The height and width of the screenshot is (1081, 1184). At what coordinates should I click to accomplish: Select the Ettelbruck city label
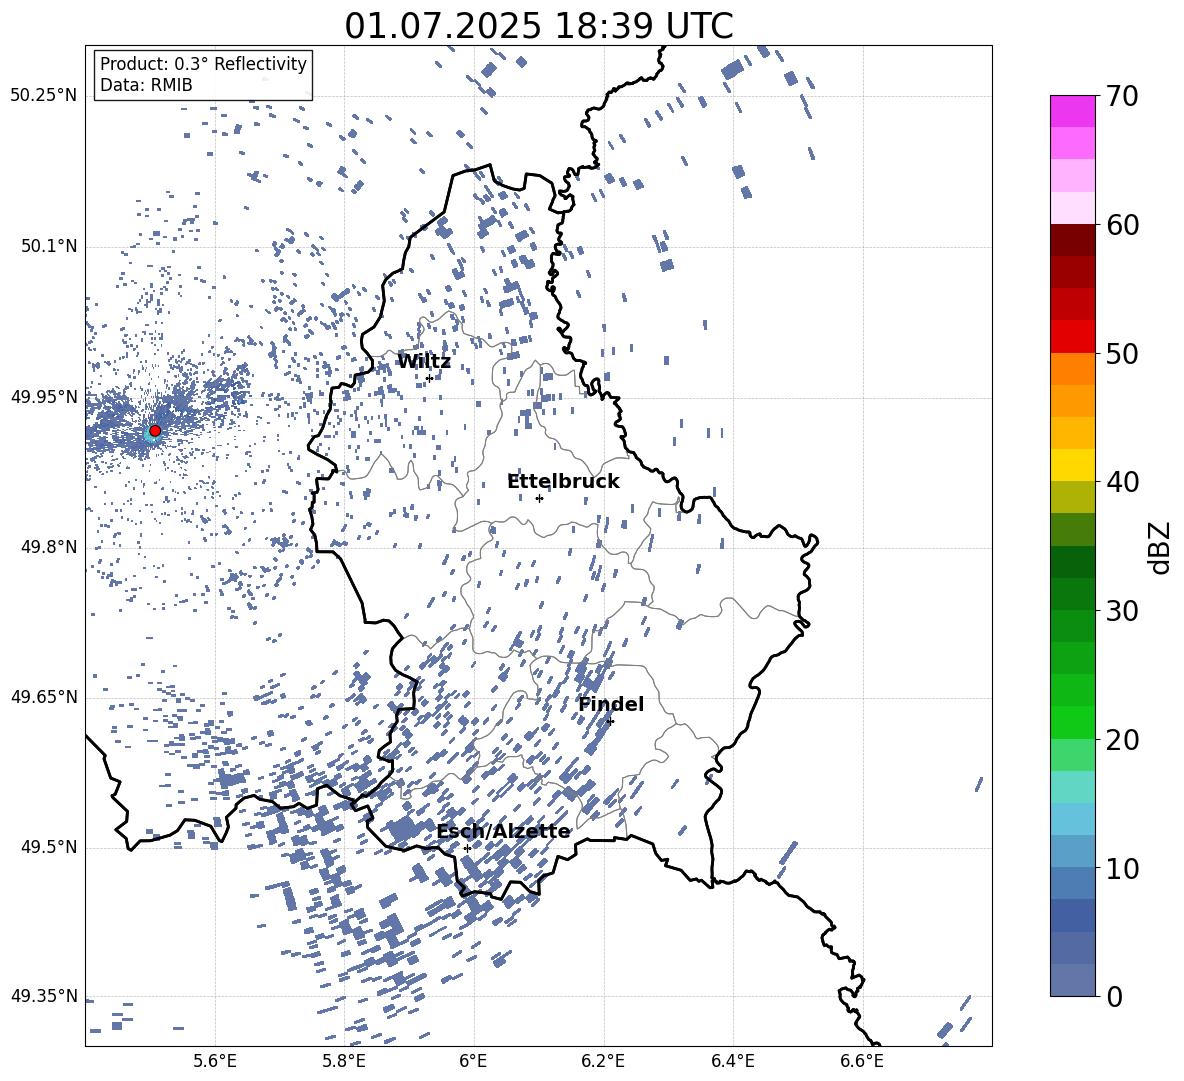click(x=563, y=482)
